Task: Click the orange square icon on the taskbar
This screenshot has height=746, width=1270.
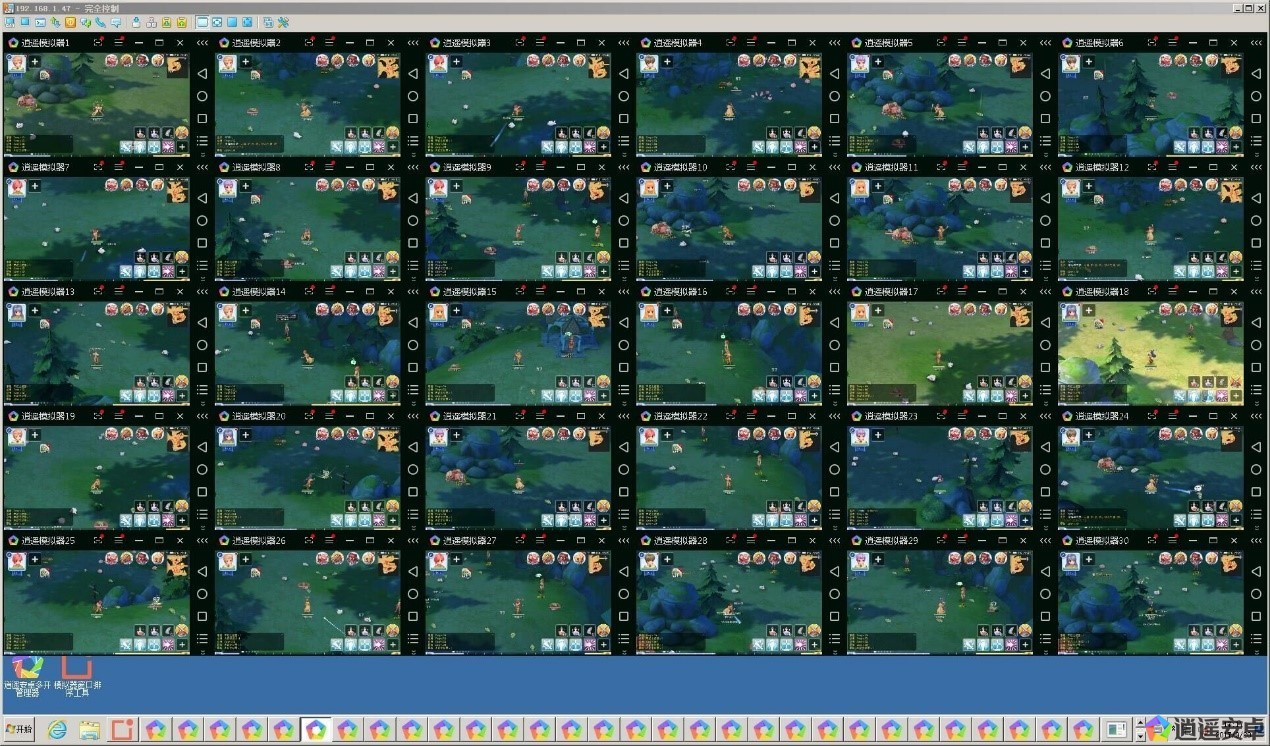Action: pyautogui.click(x=122, y=729)
